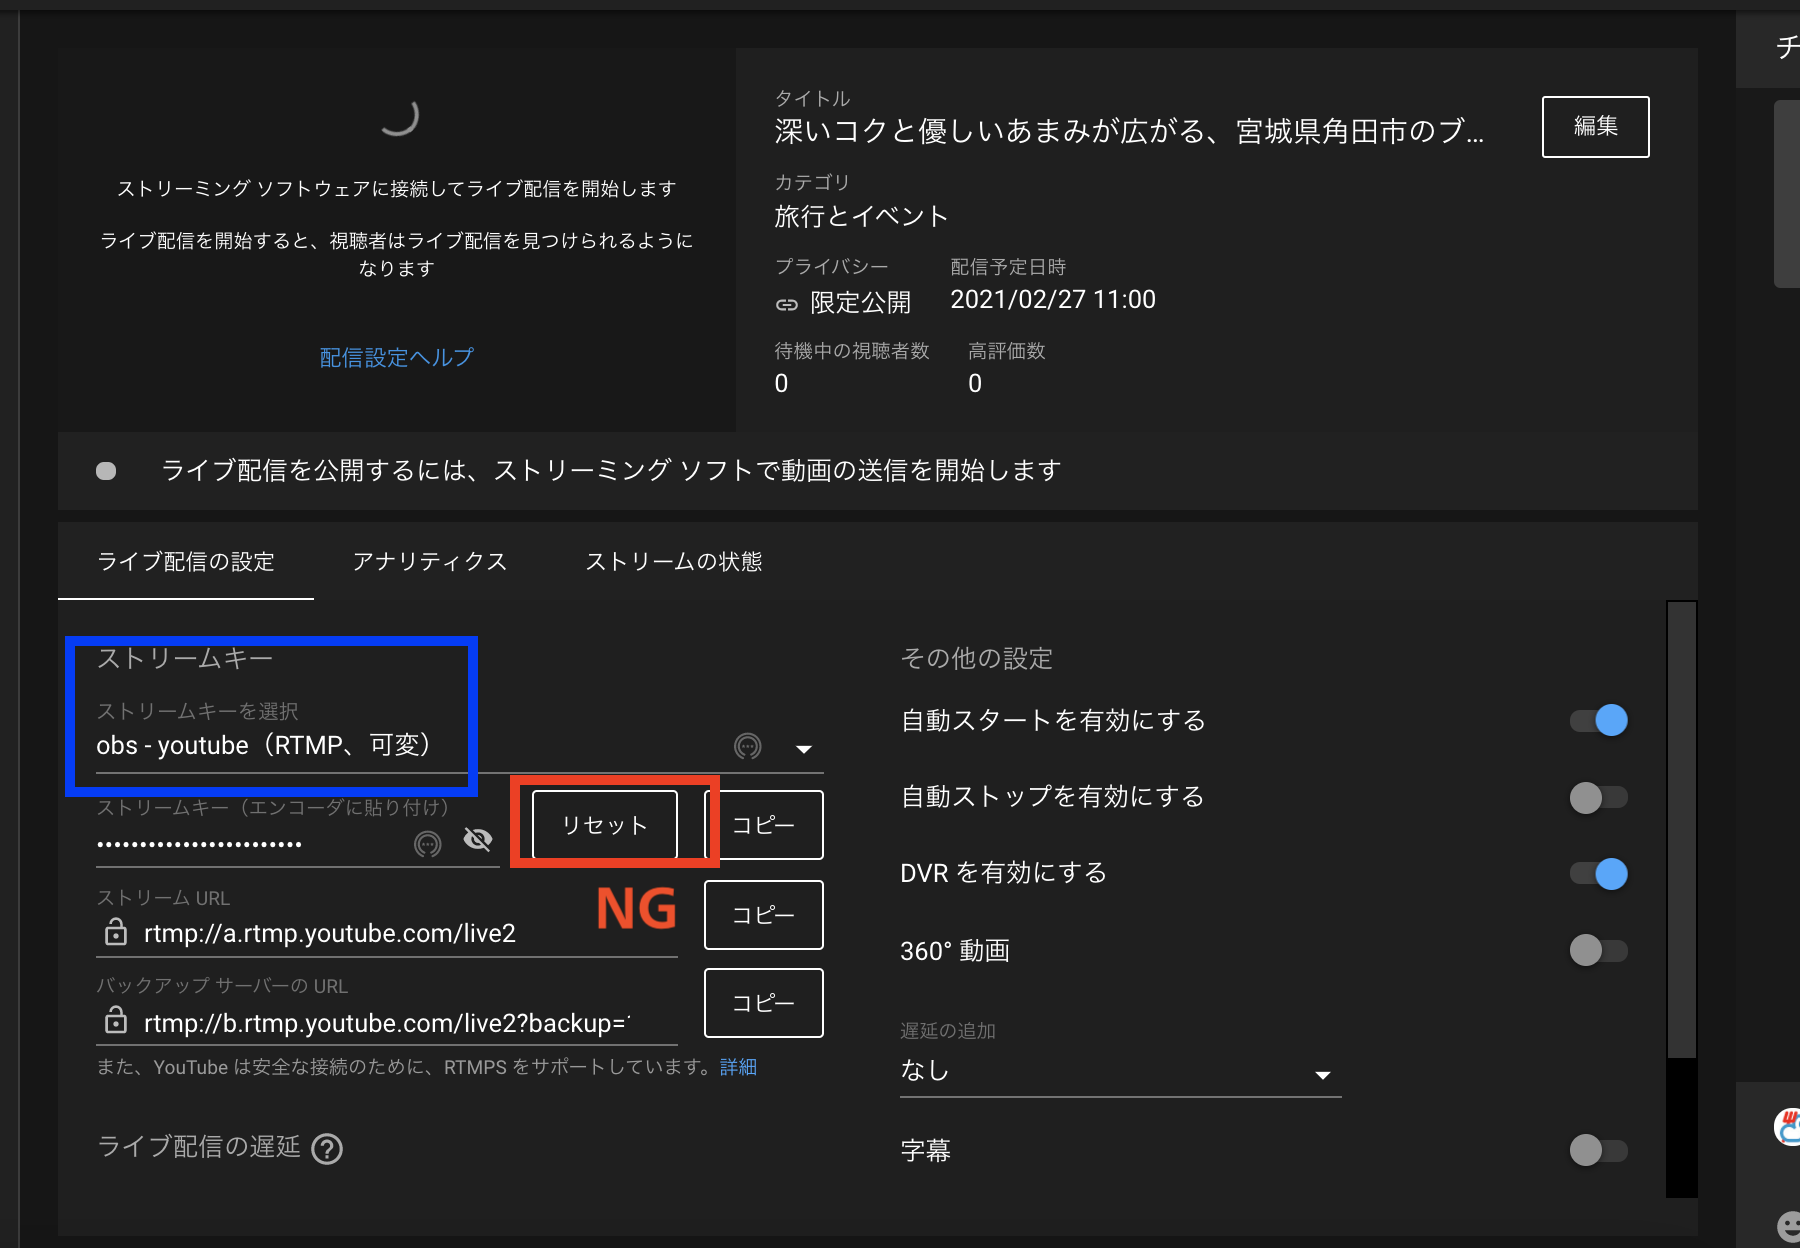The image size is (1800, 1248).
Task: Click the lock icon beside the stream URL
Action: pyautogui.click(x=114, y=933)
